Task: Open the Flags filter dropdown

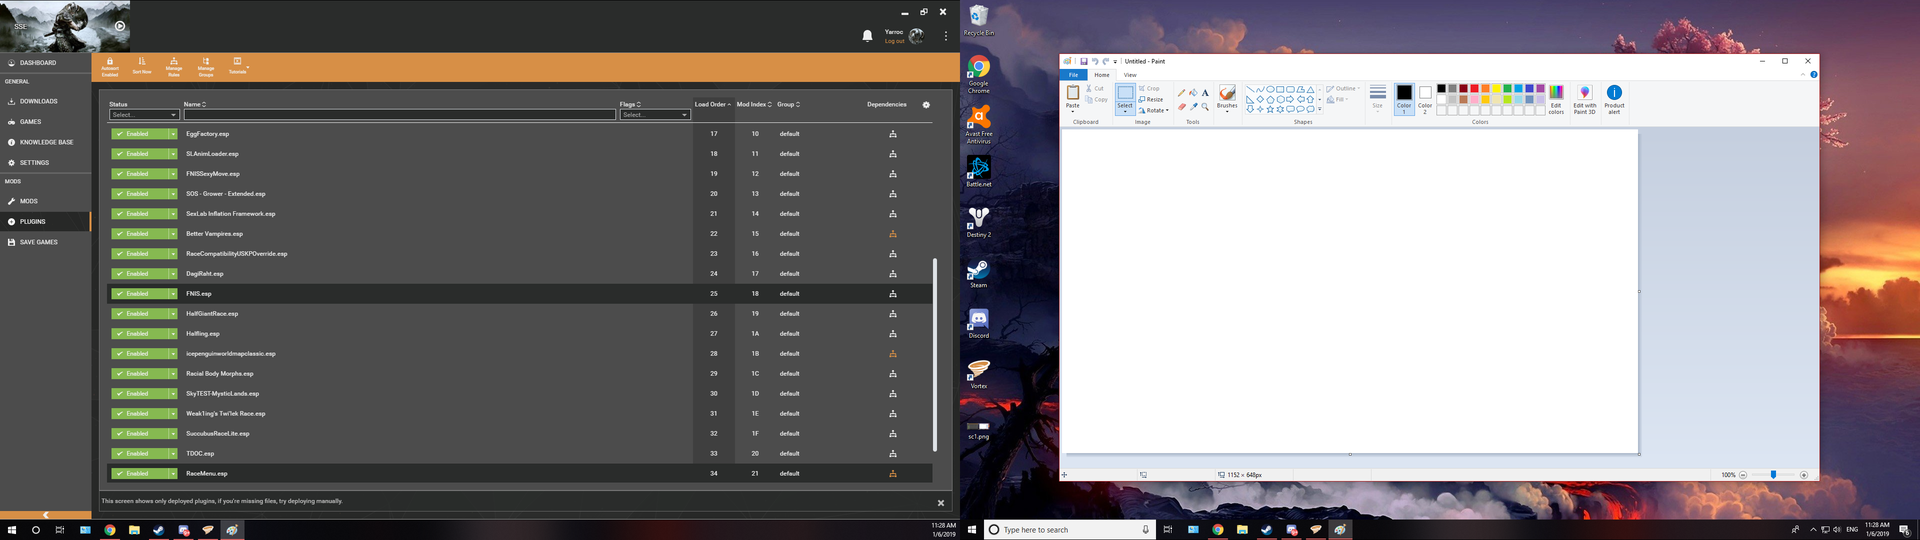Action: tap(655, 115)
